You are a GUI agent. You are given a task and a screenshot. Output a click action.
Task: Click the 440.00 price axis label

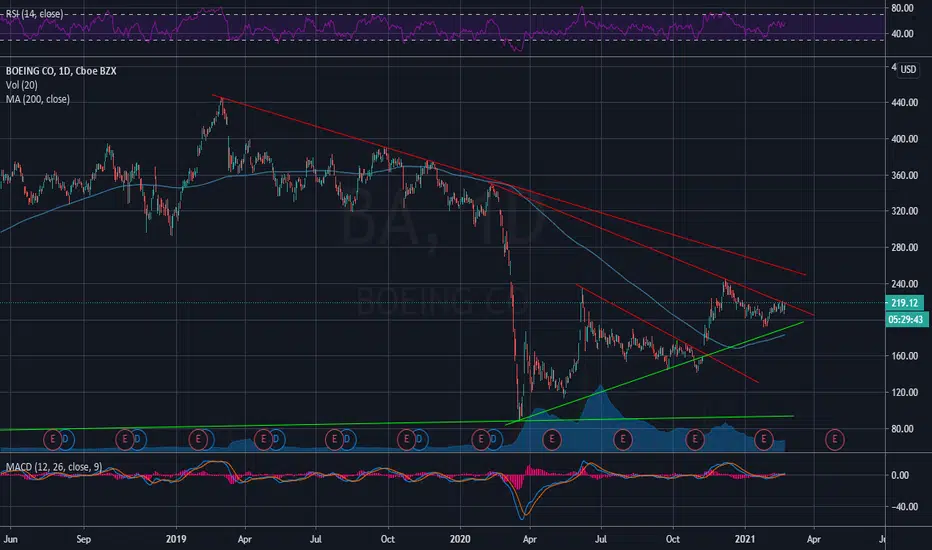click(x=905, y=102)
